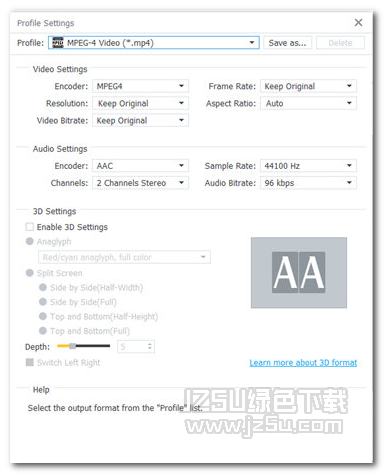Open the Sample Rate 44100 Hz dropdown
The width and height of the screenshot is (384, 474).
click(308, 166)
